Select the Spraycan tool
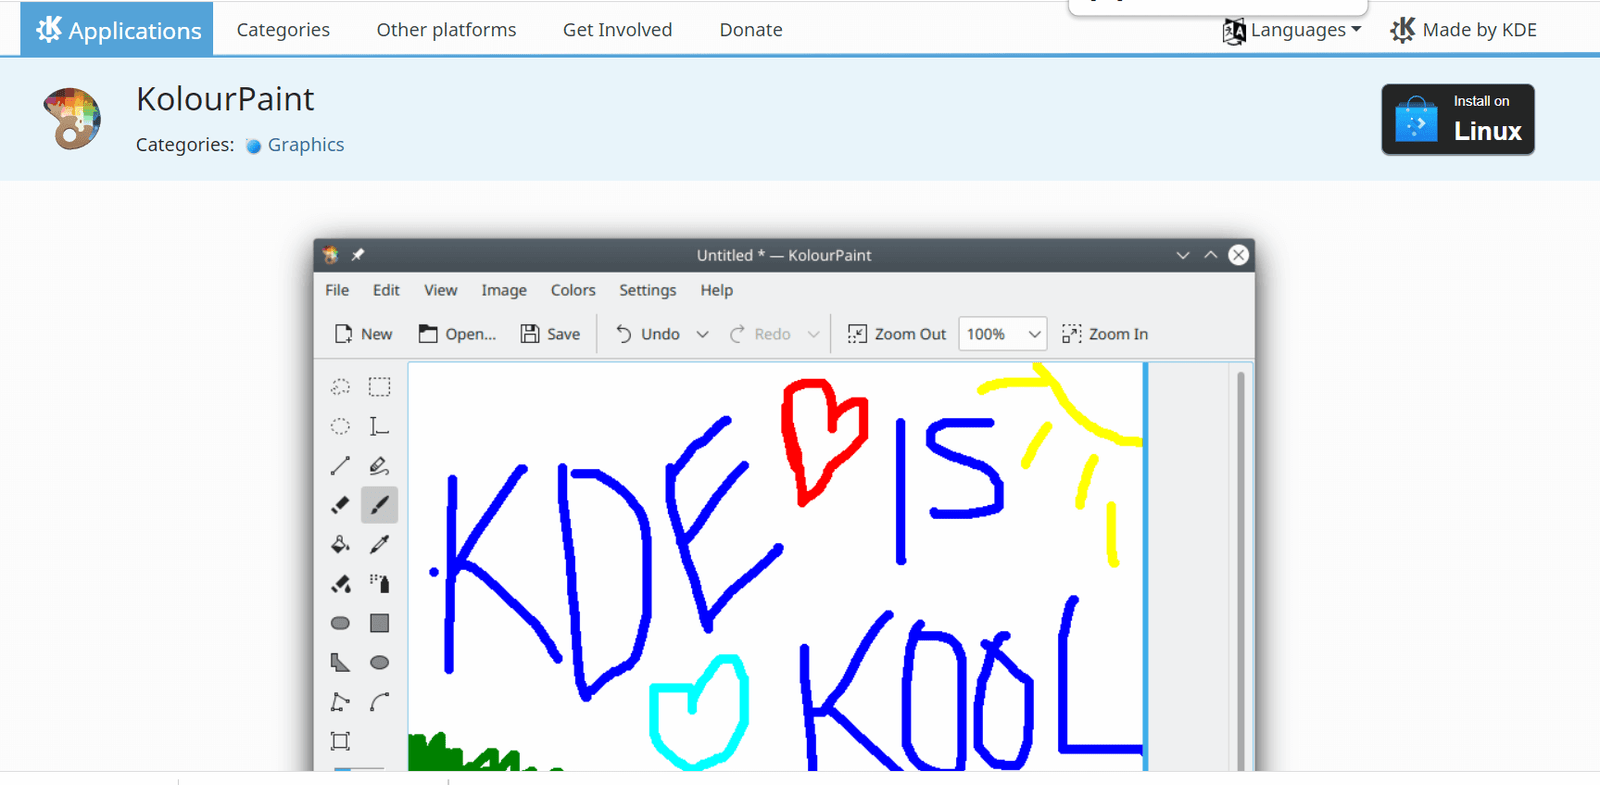The image size is (1600, 785). click(379, 584)
